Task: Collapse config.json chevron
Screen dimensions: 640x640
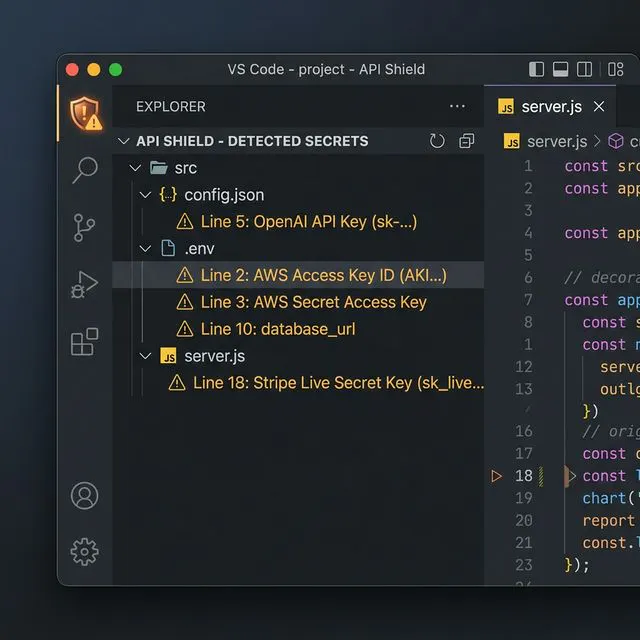Action: click(145, 195)
